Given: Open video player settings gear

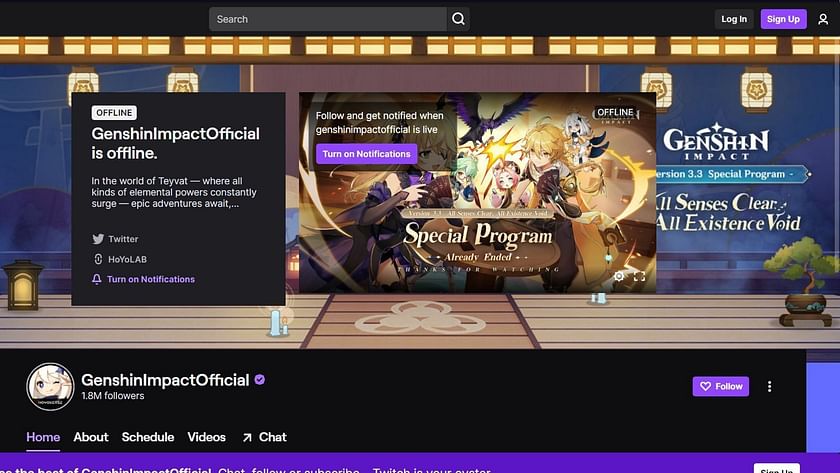Looking at the screenshot, I should [619, 276].
